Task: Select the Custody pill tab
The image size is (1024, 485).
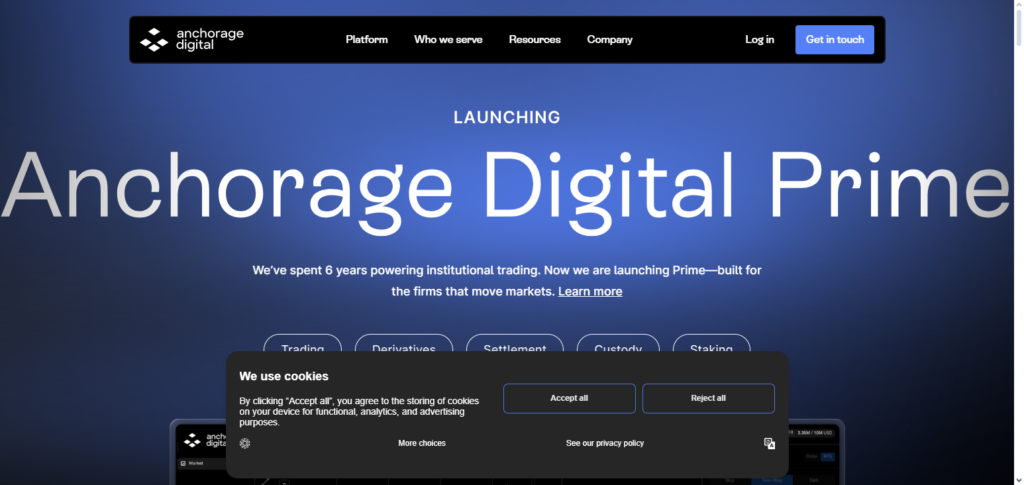Action: point(618,343)
